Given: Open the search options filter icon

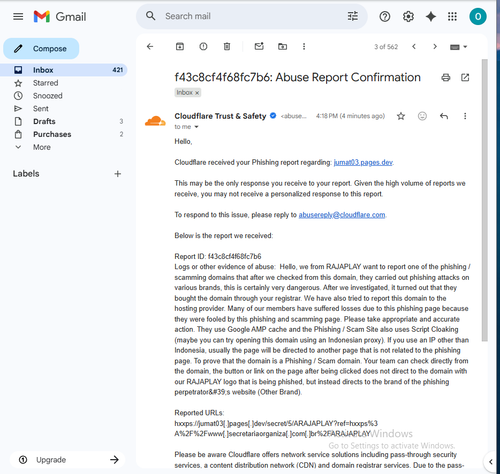Looking at the screenshot, I should (353, 16).
